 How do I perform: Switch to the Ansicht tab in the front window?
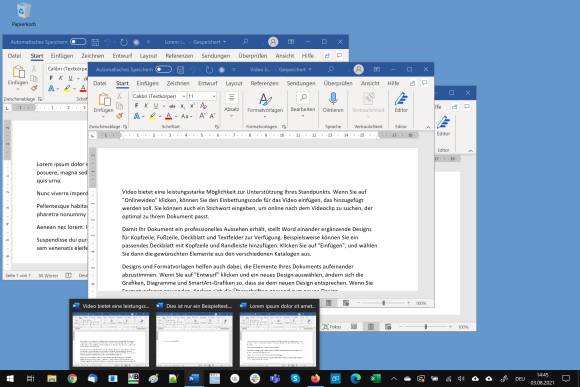[370, 83]
